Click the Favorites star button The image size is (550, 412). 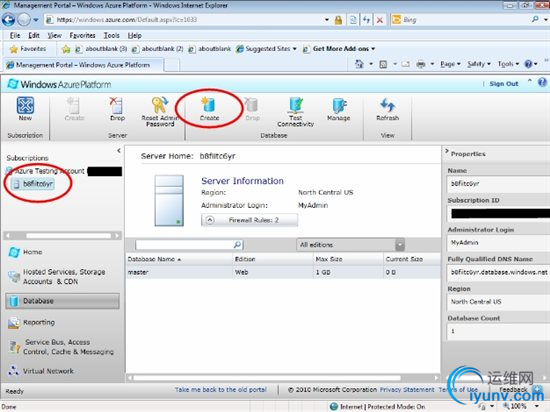(x=28, y=49)
